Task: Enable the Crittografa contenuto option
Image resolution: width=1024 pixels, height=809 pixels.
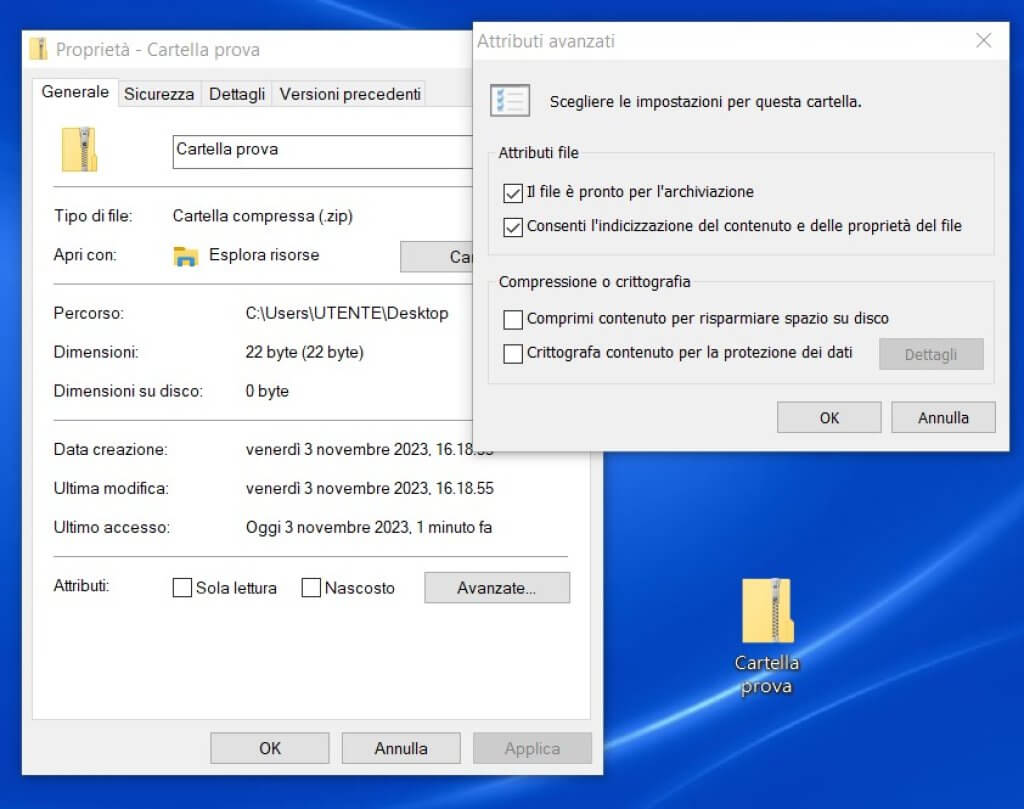Action: (513, 353)
